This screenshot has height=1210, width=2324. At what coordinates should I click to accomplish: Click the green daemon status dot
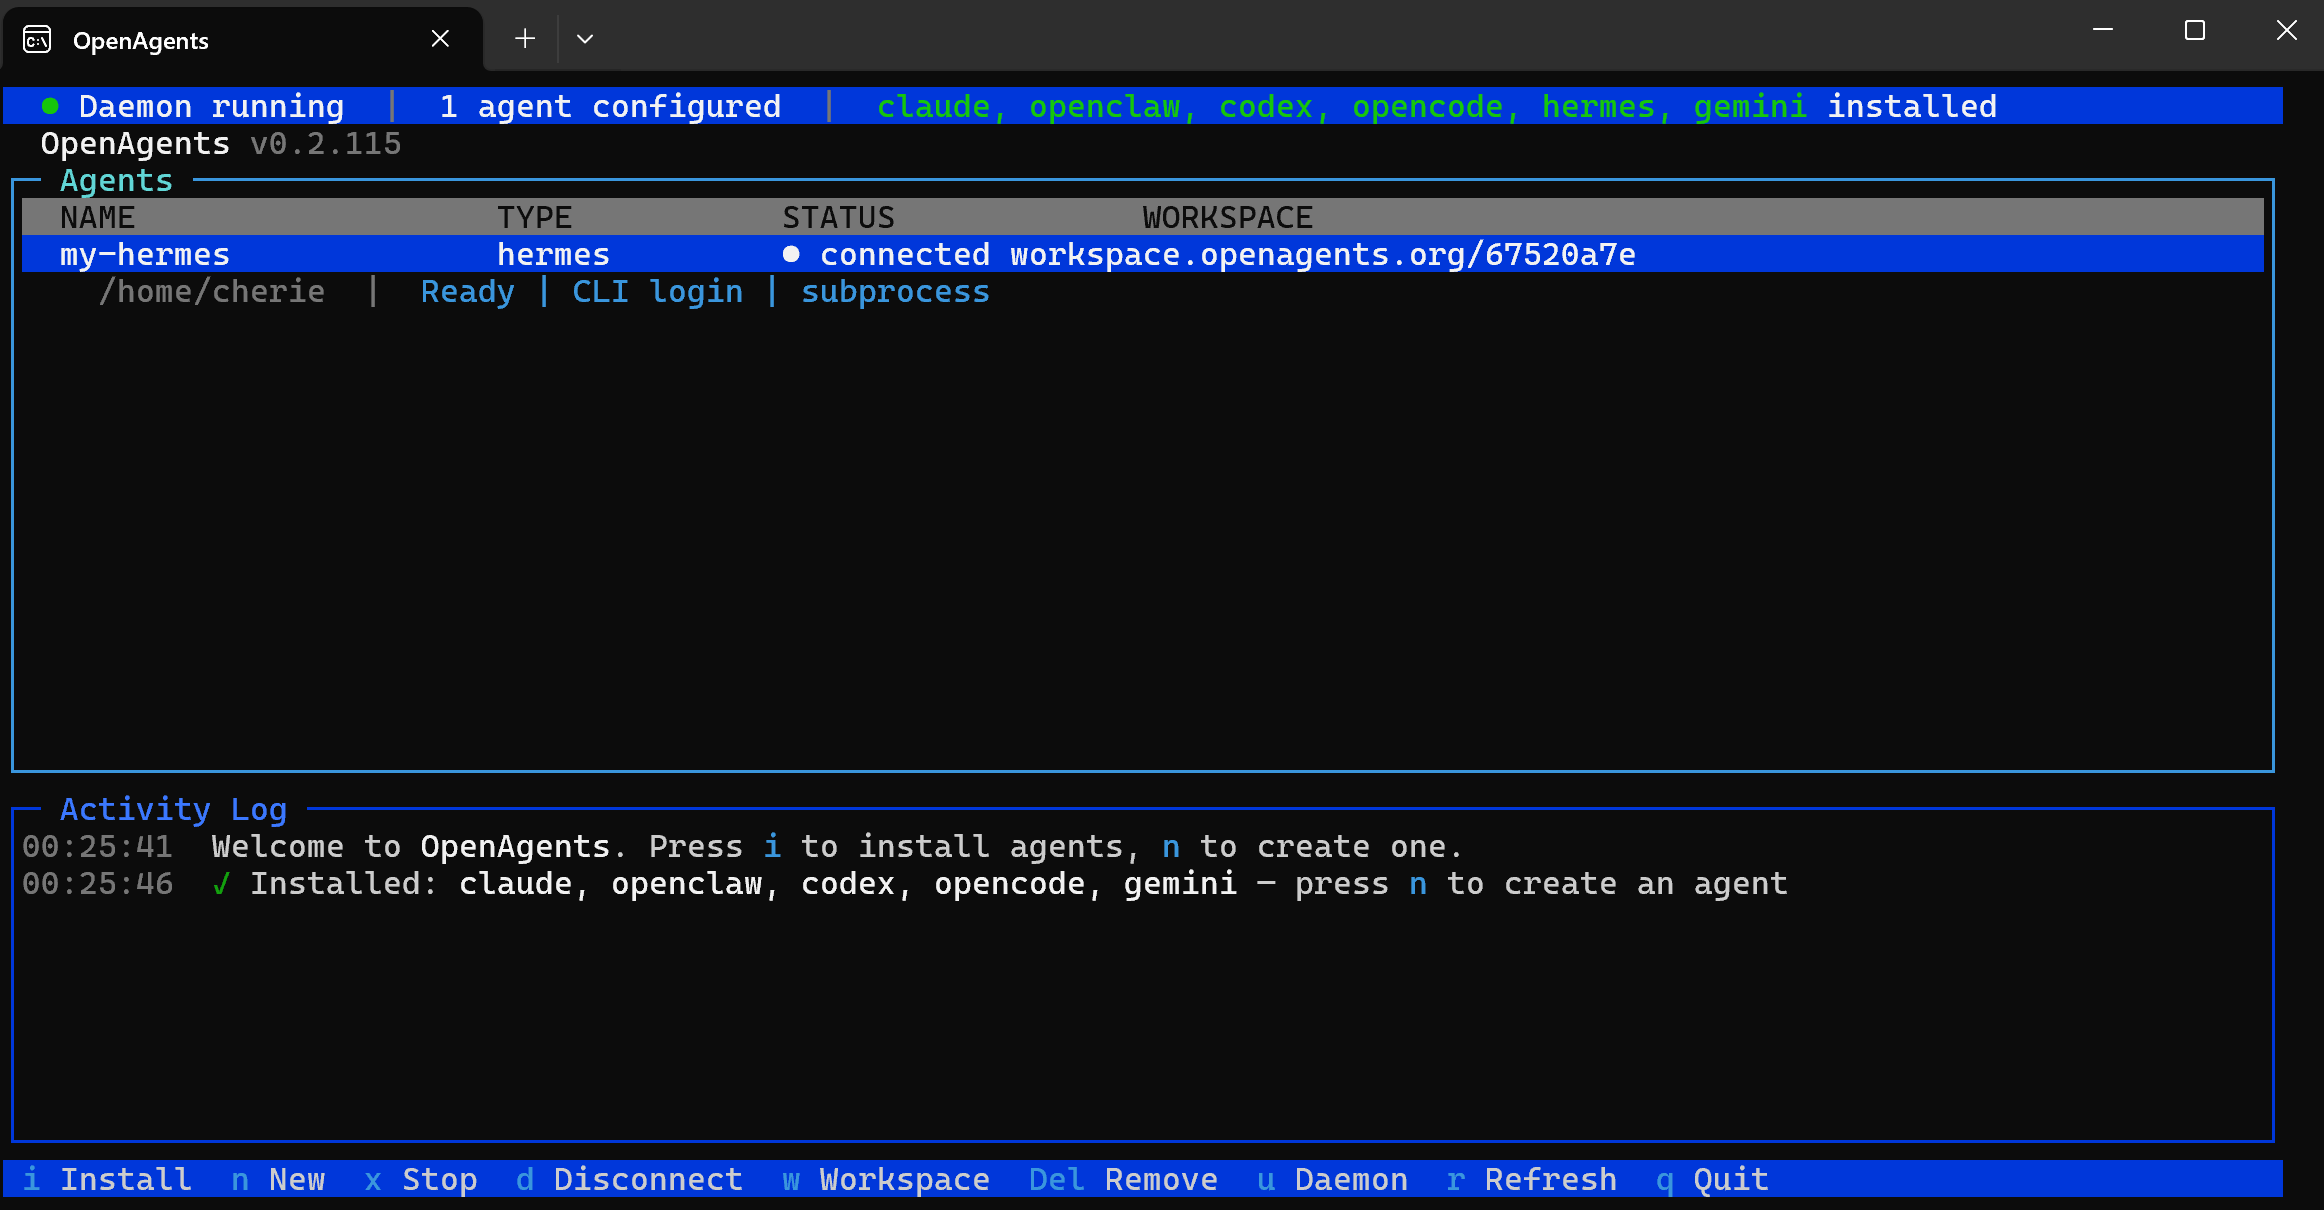(x=50, y=106)
